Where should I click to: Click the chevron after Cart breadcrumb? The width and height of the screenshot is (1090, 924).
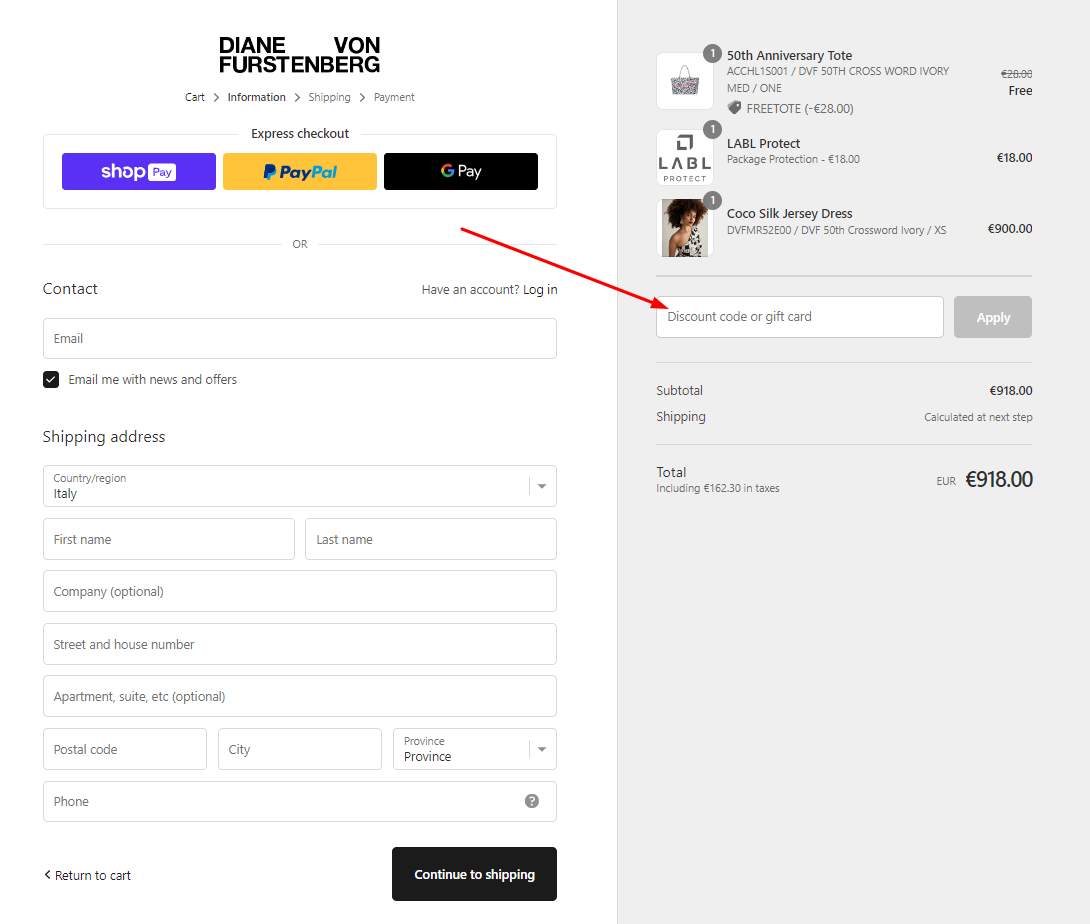tap(216, 97)
